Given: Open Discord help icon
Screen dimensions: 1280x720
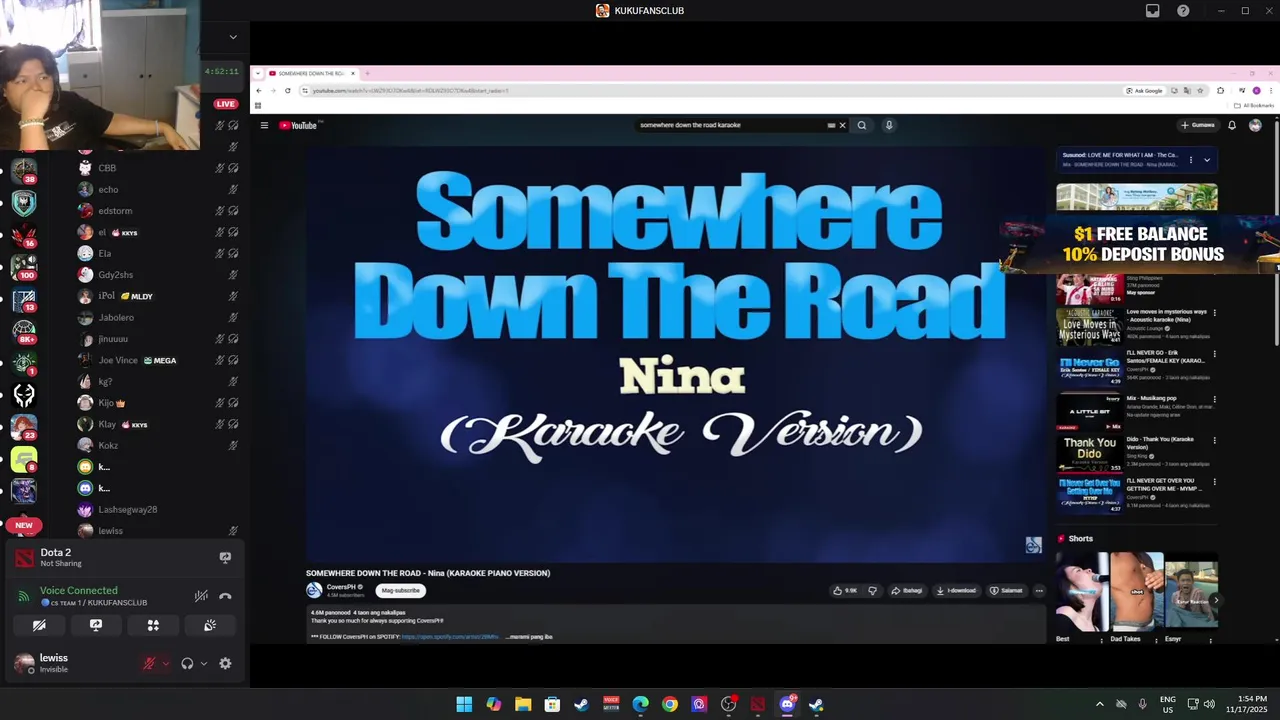Looking at the screenshot, I should [x=1183, y=11].
